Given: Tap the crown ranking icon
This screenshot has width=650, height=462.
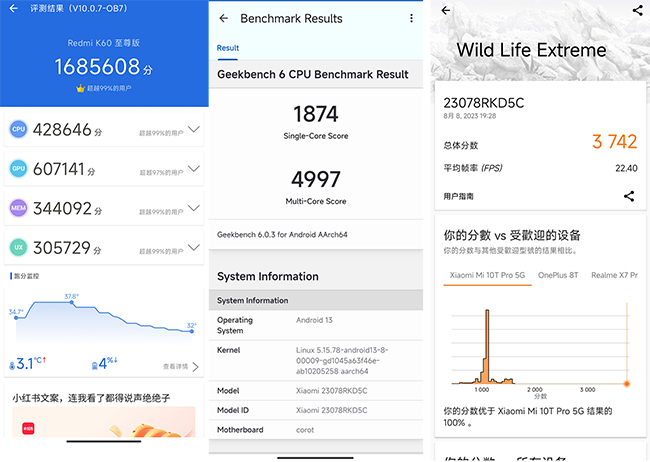Looking at the screenshot, I should coord(80,88).
